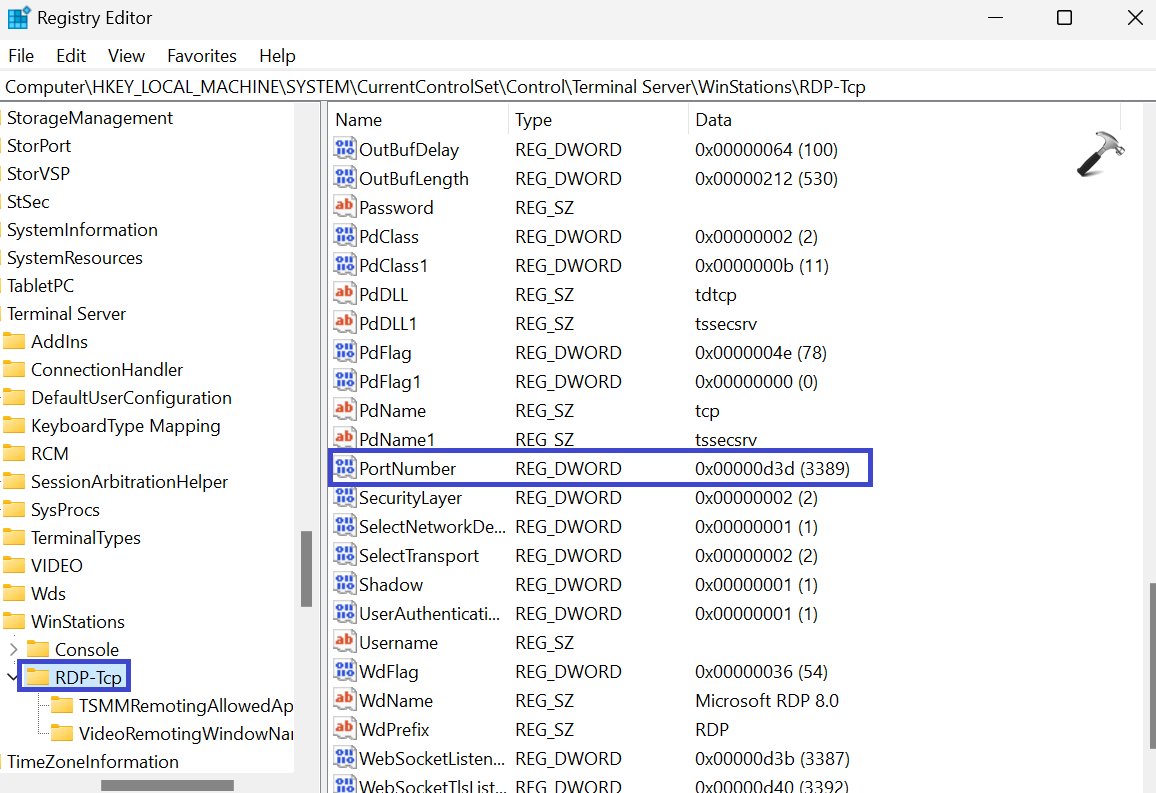Sort values by Type column header
Image resolution: width=1156 pixels, height=793 pixels.
pyautogui.click(x=533, y=120)
